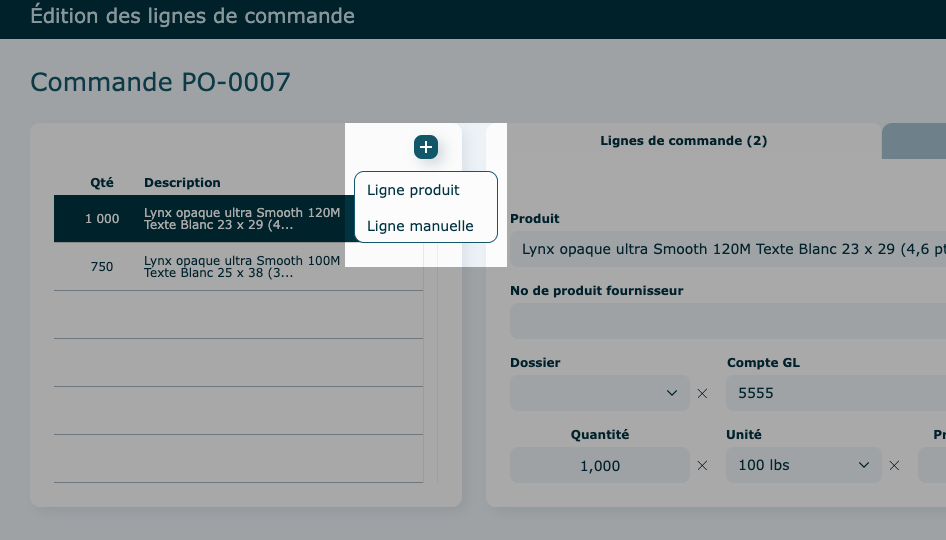Open the Dossier dropdown
The width and height of the screenshot is (946, 540).
click(599, 393)
